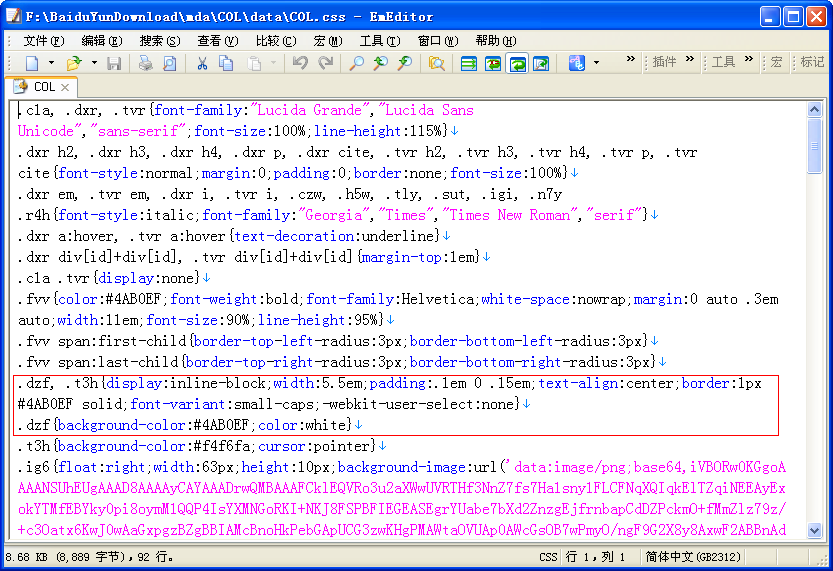The width and height of the screenshot is (833, 571).
Task: Open the 比较(C) menu
Action: (275, 41)
